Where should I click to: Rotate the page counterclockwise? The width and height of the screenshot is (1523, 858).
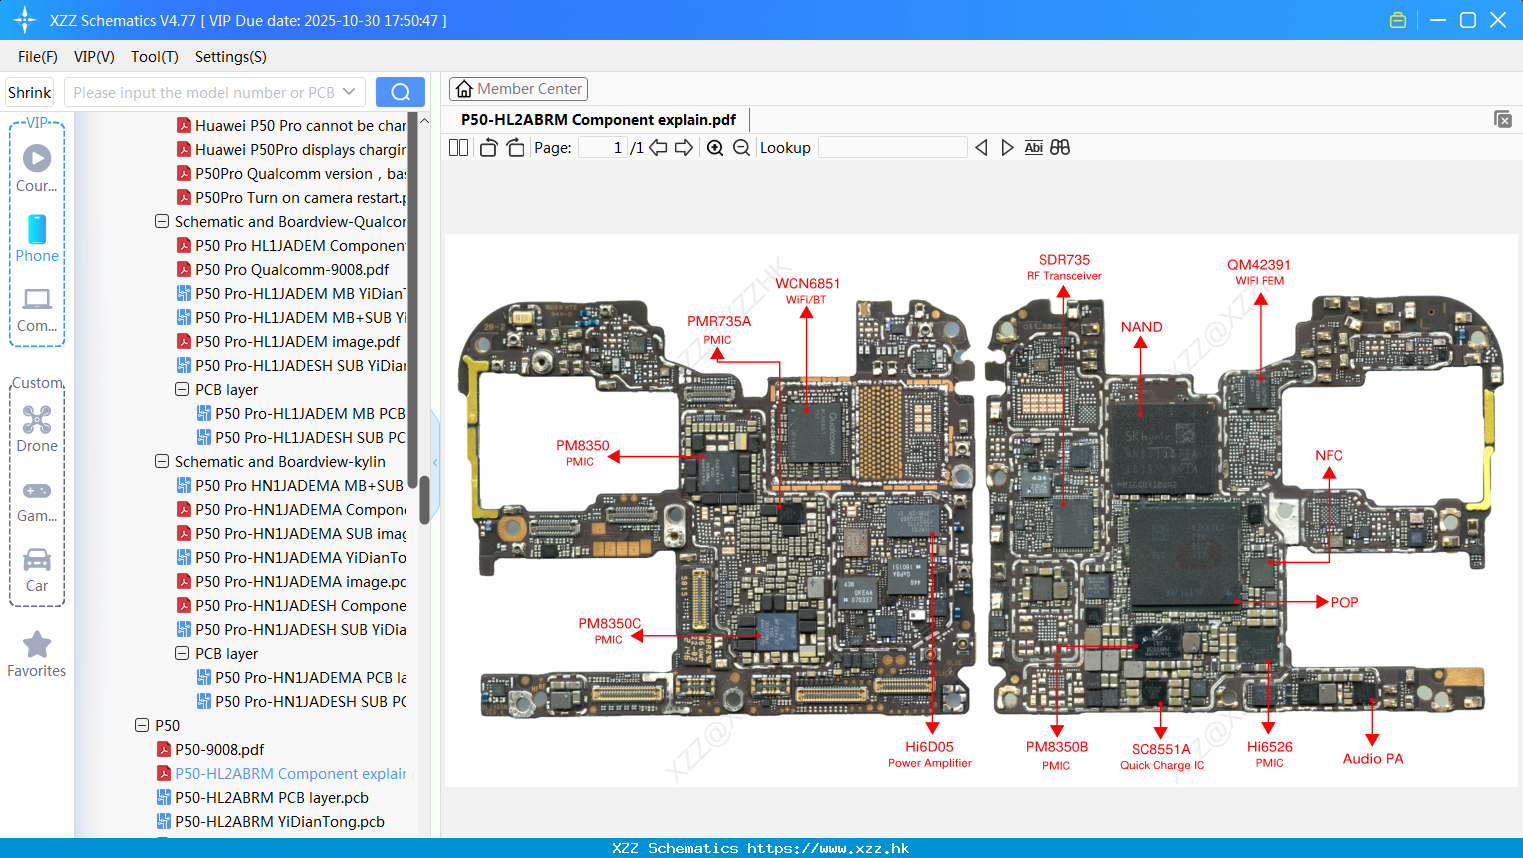(x=488, y=148)
